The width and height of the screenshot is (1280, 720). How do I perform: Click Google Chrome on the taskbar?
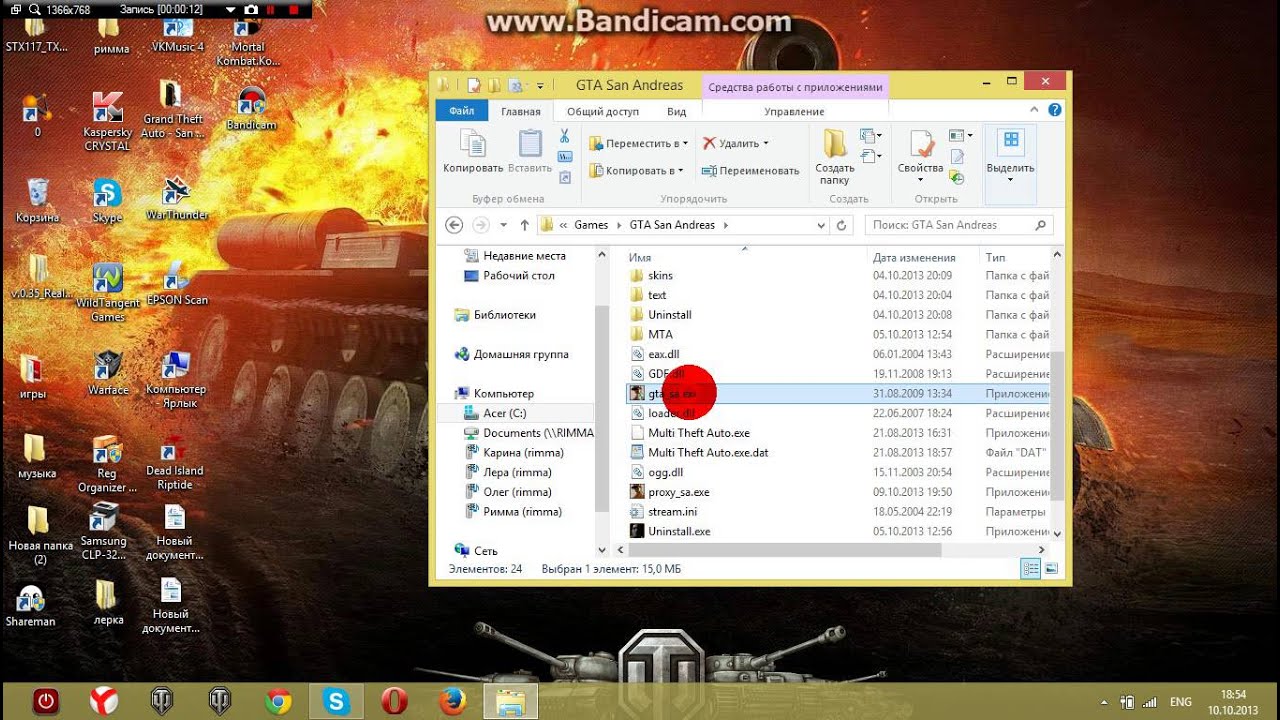278,702
